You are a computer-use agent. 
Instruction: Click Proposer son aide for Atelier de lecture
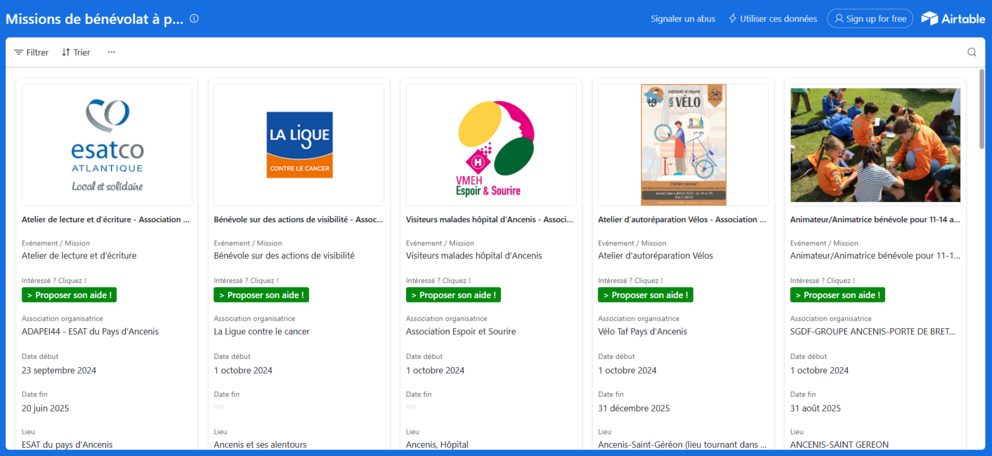click(69, 295)
